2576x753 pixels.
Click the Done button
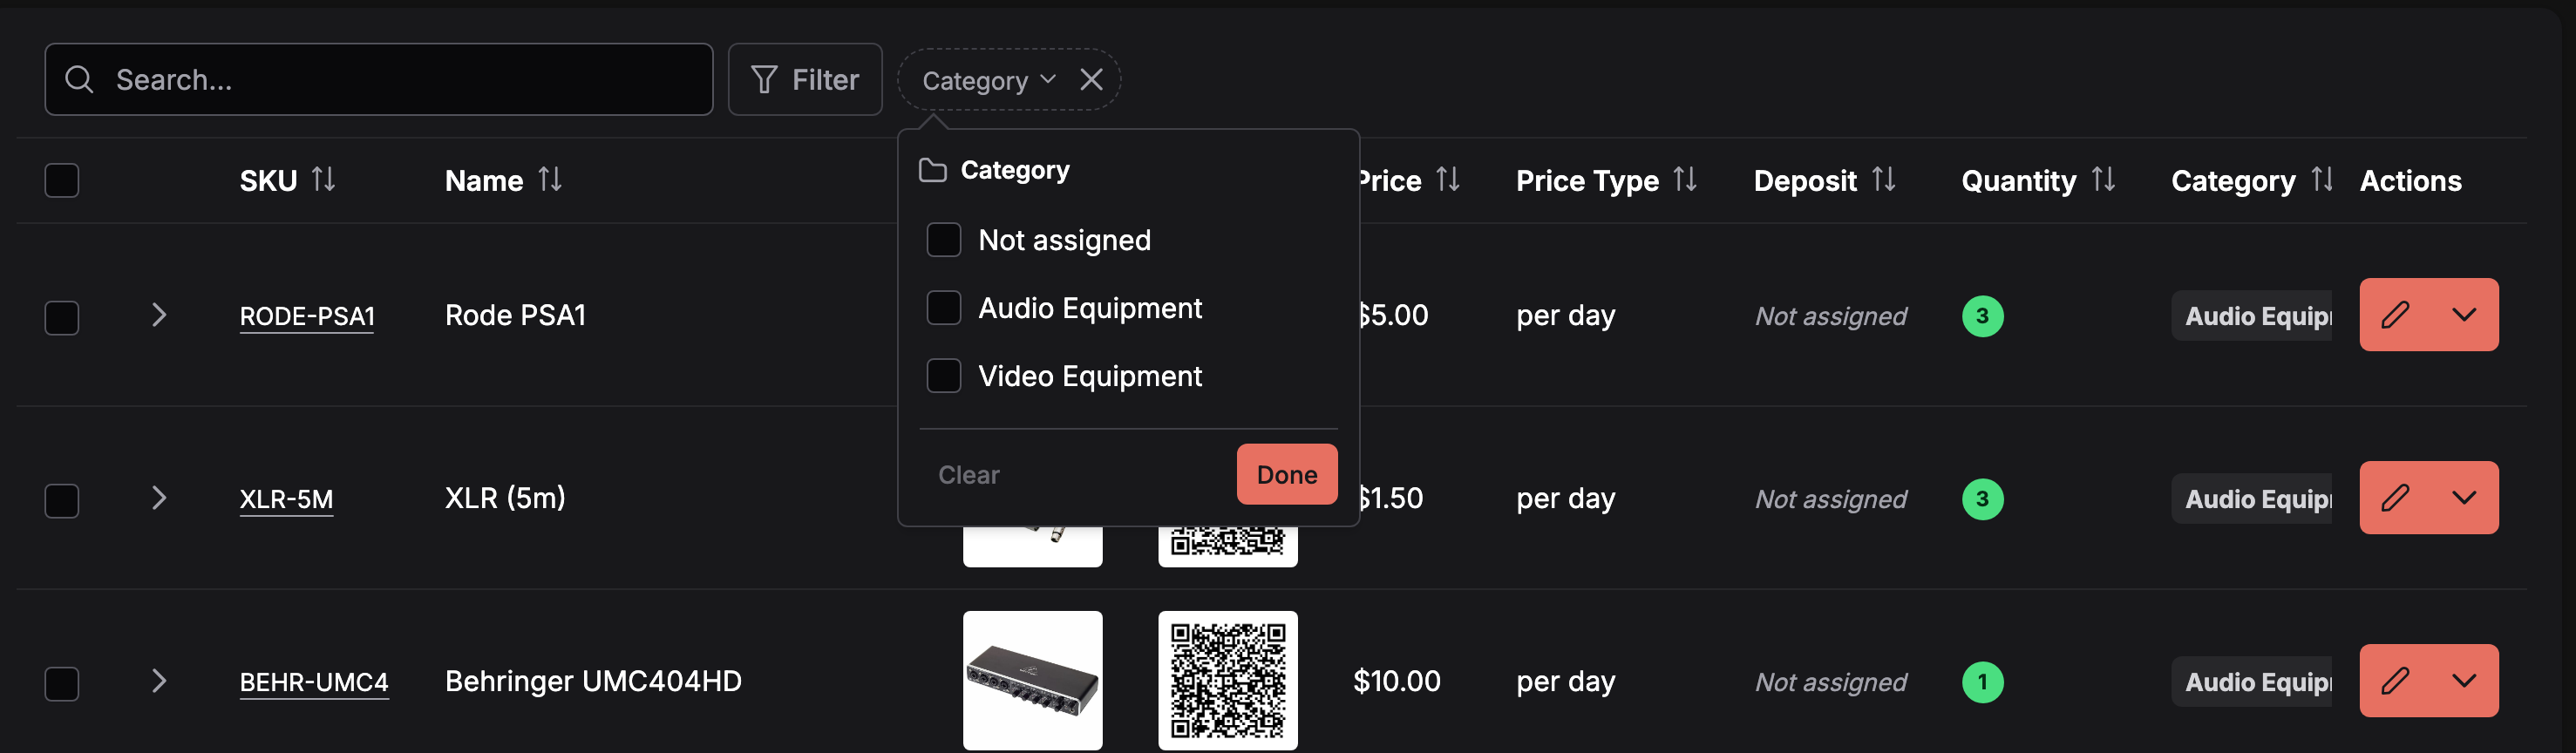(x=1287, y=474)
